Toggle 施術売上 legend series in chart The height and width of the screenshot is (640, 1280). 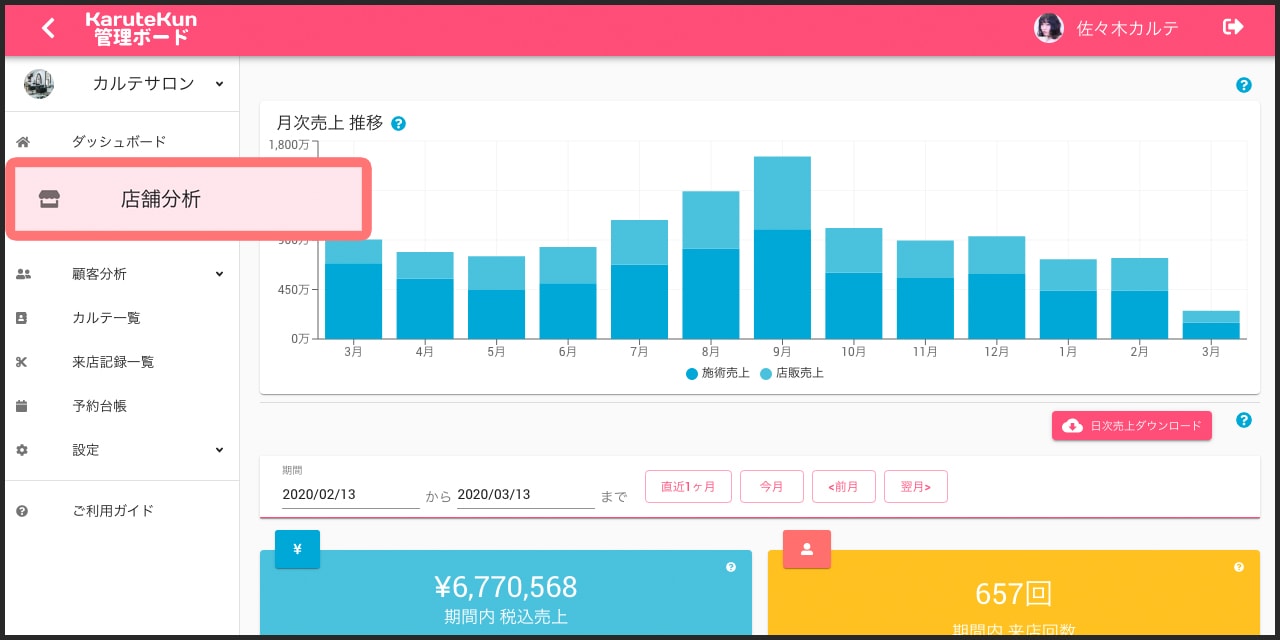click(718, 373)
